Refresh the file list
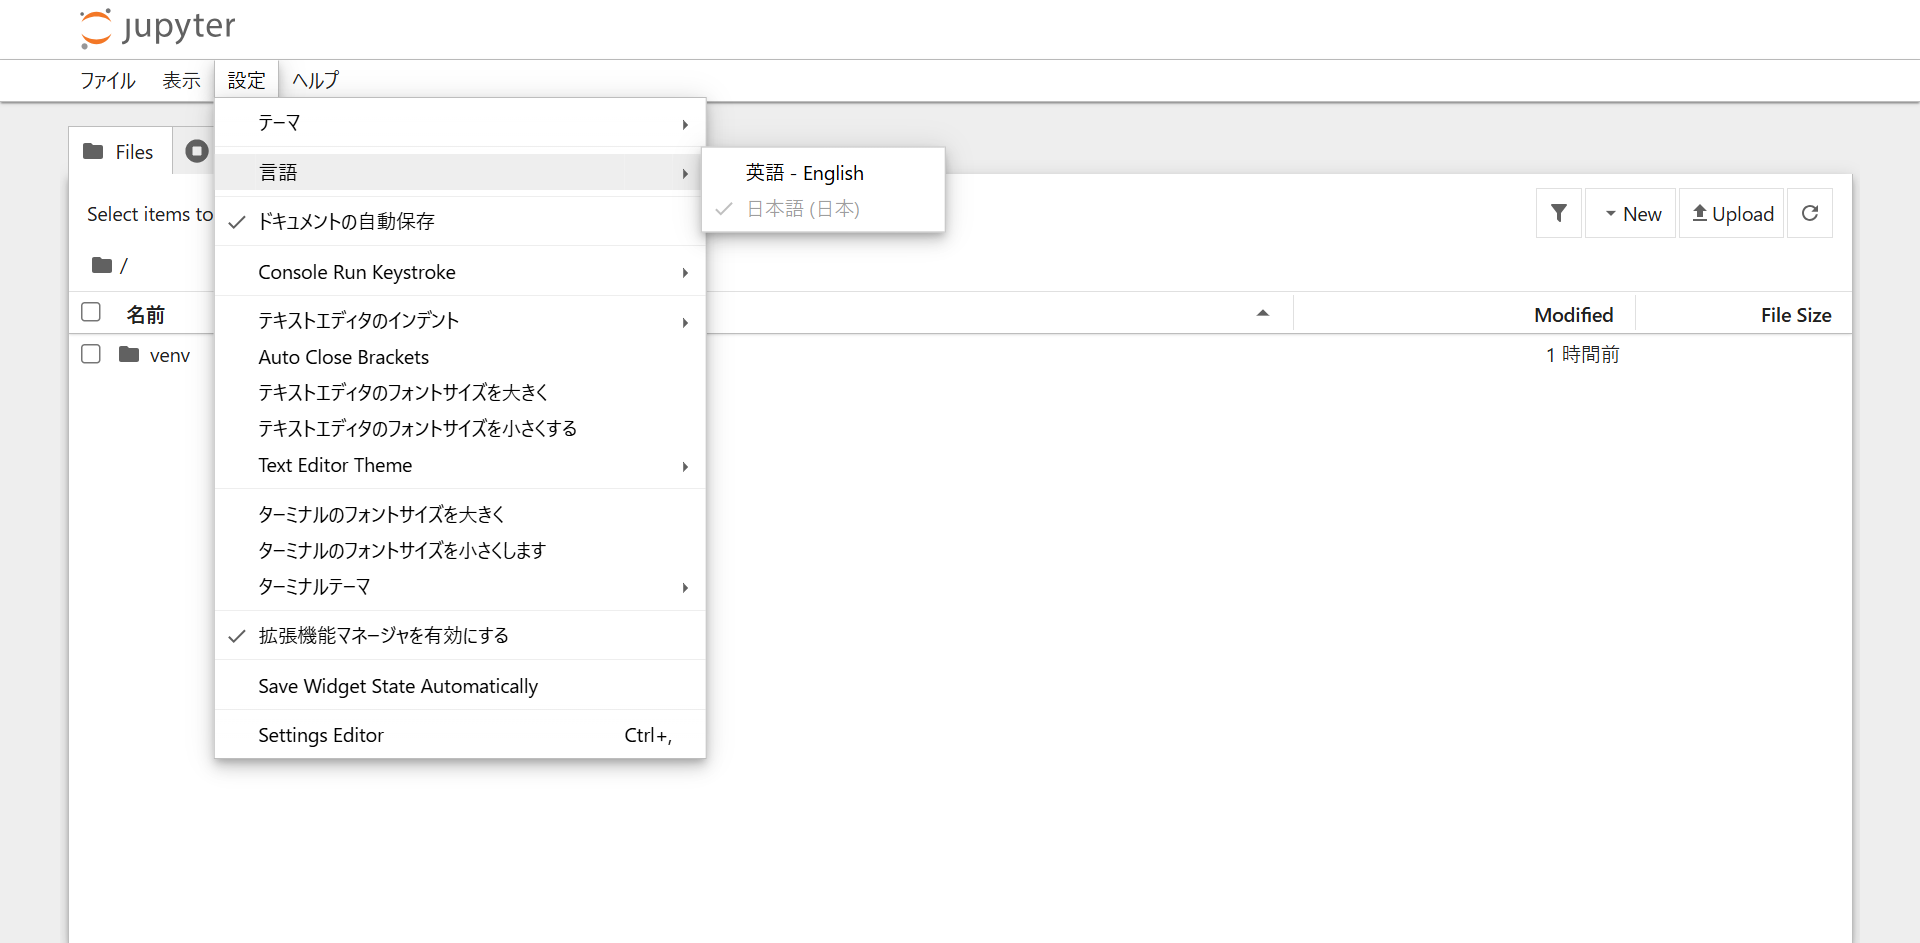 click(1810, 213)
